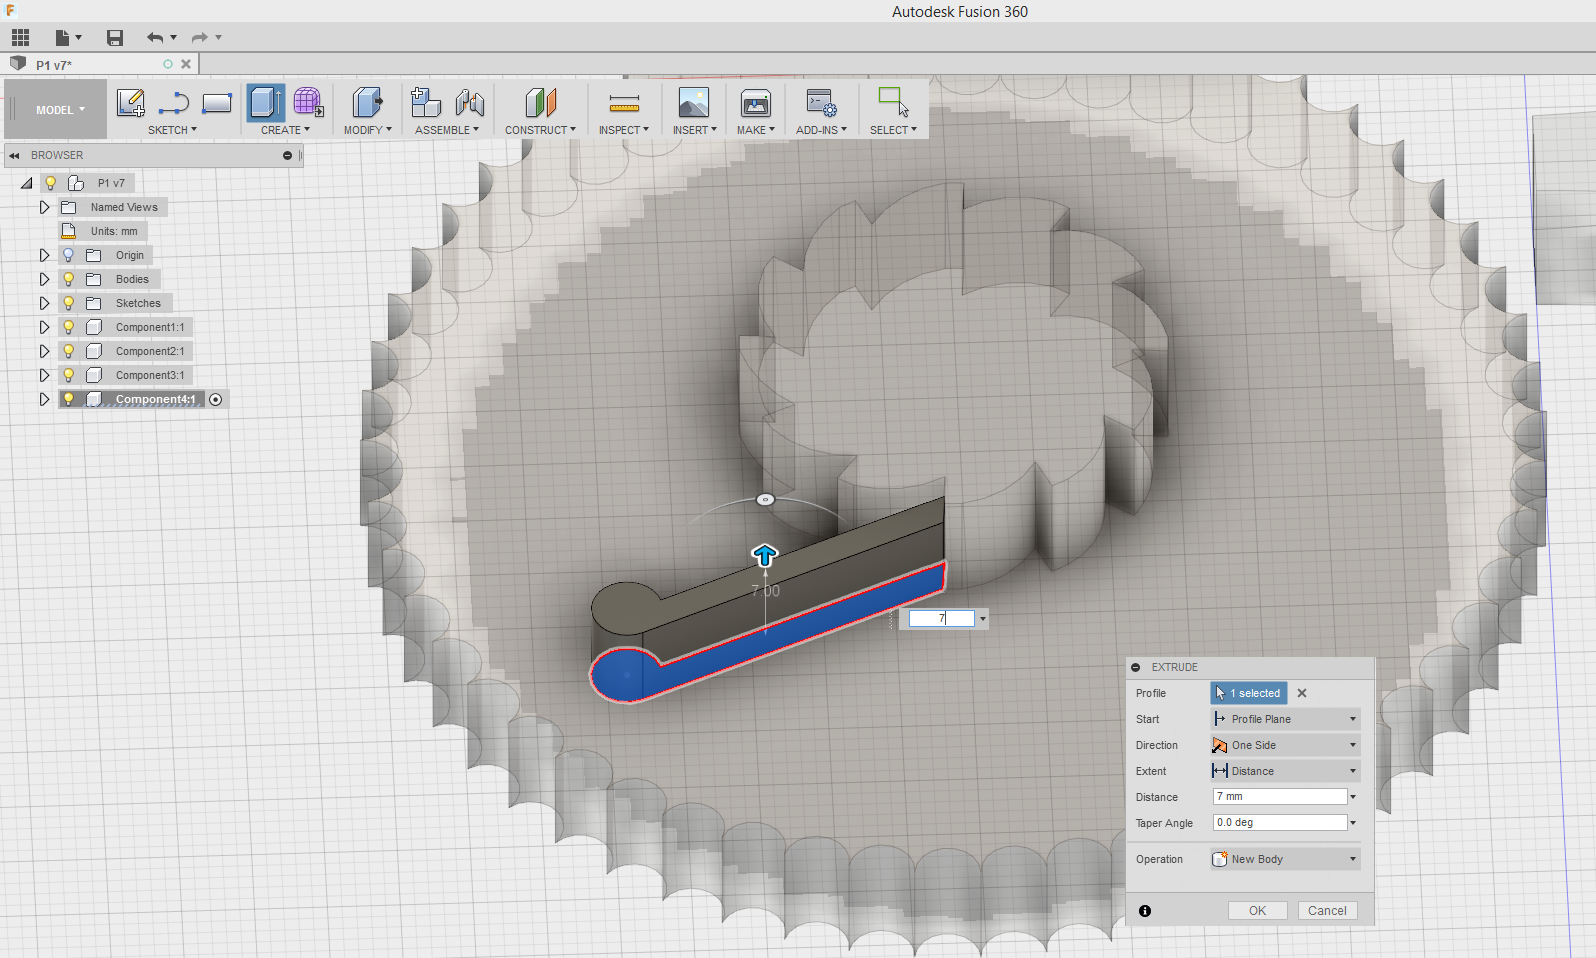Image resolution: width=1596 pixels, height=958 pixels.
Task: Open the CREATE menu
Action: coord(285,130)
